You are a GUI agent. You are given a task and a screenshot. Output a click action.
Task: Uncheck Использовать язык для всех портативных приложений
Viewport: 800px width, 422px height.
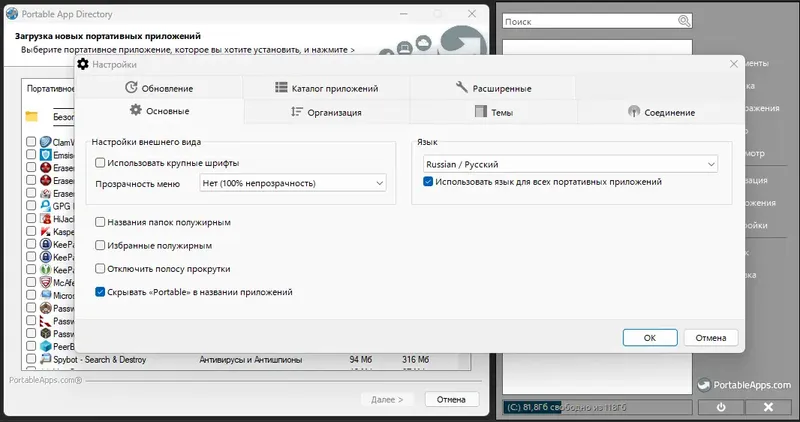pyautogui.click(x=428, y=181)
